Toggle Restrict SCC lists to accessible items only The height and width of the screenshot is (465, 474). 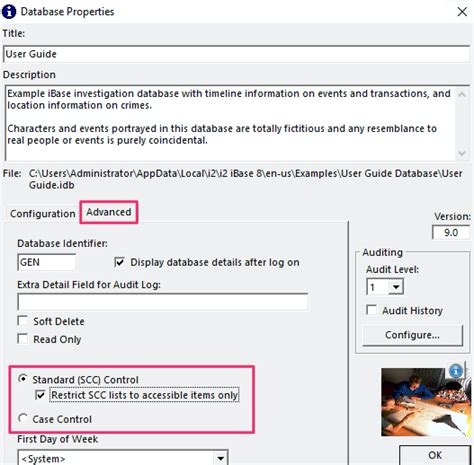tap(40, 395)
